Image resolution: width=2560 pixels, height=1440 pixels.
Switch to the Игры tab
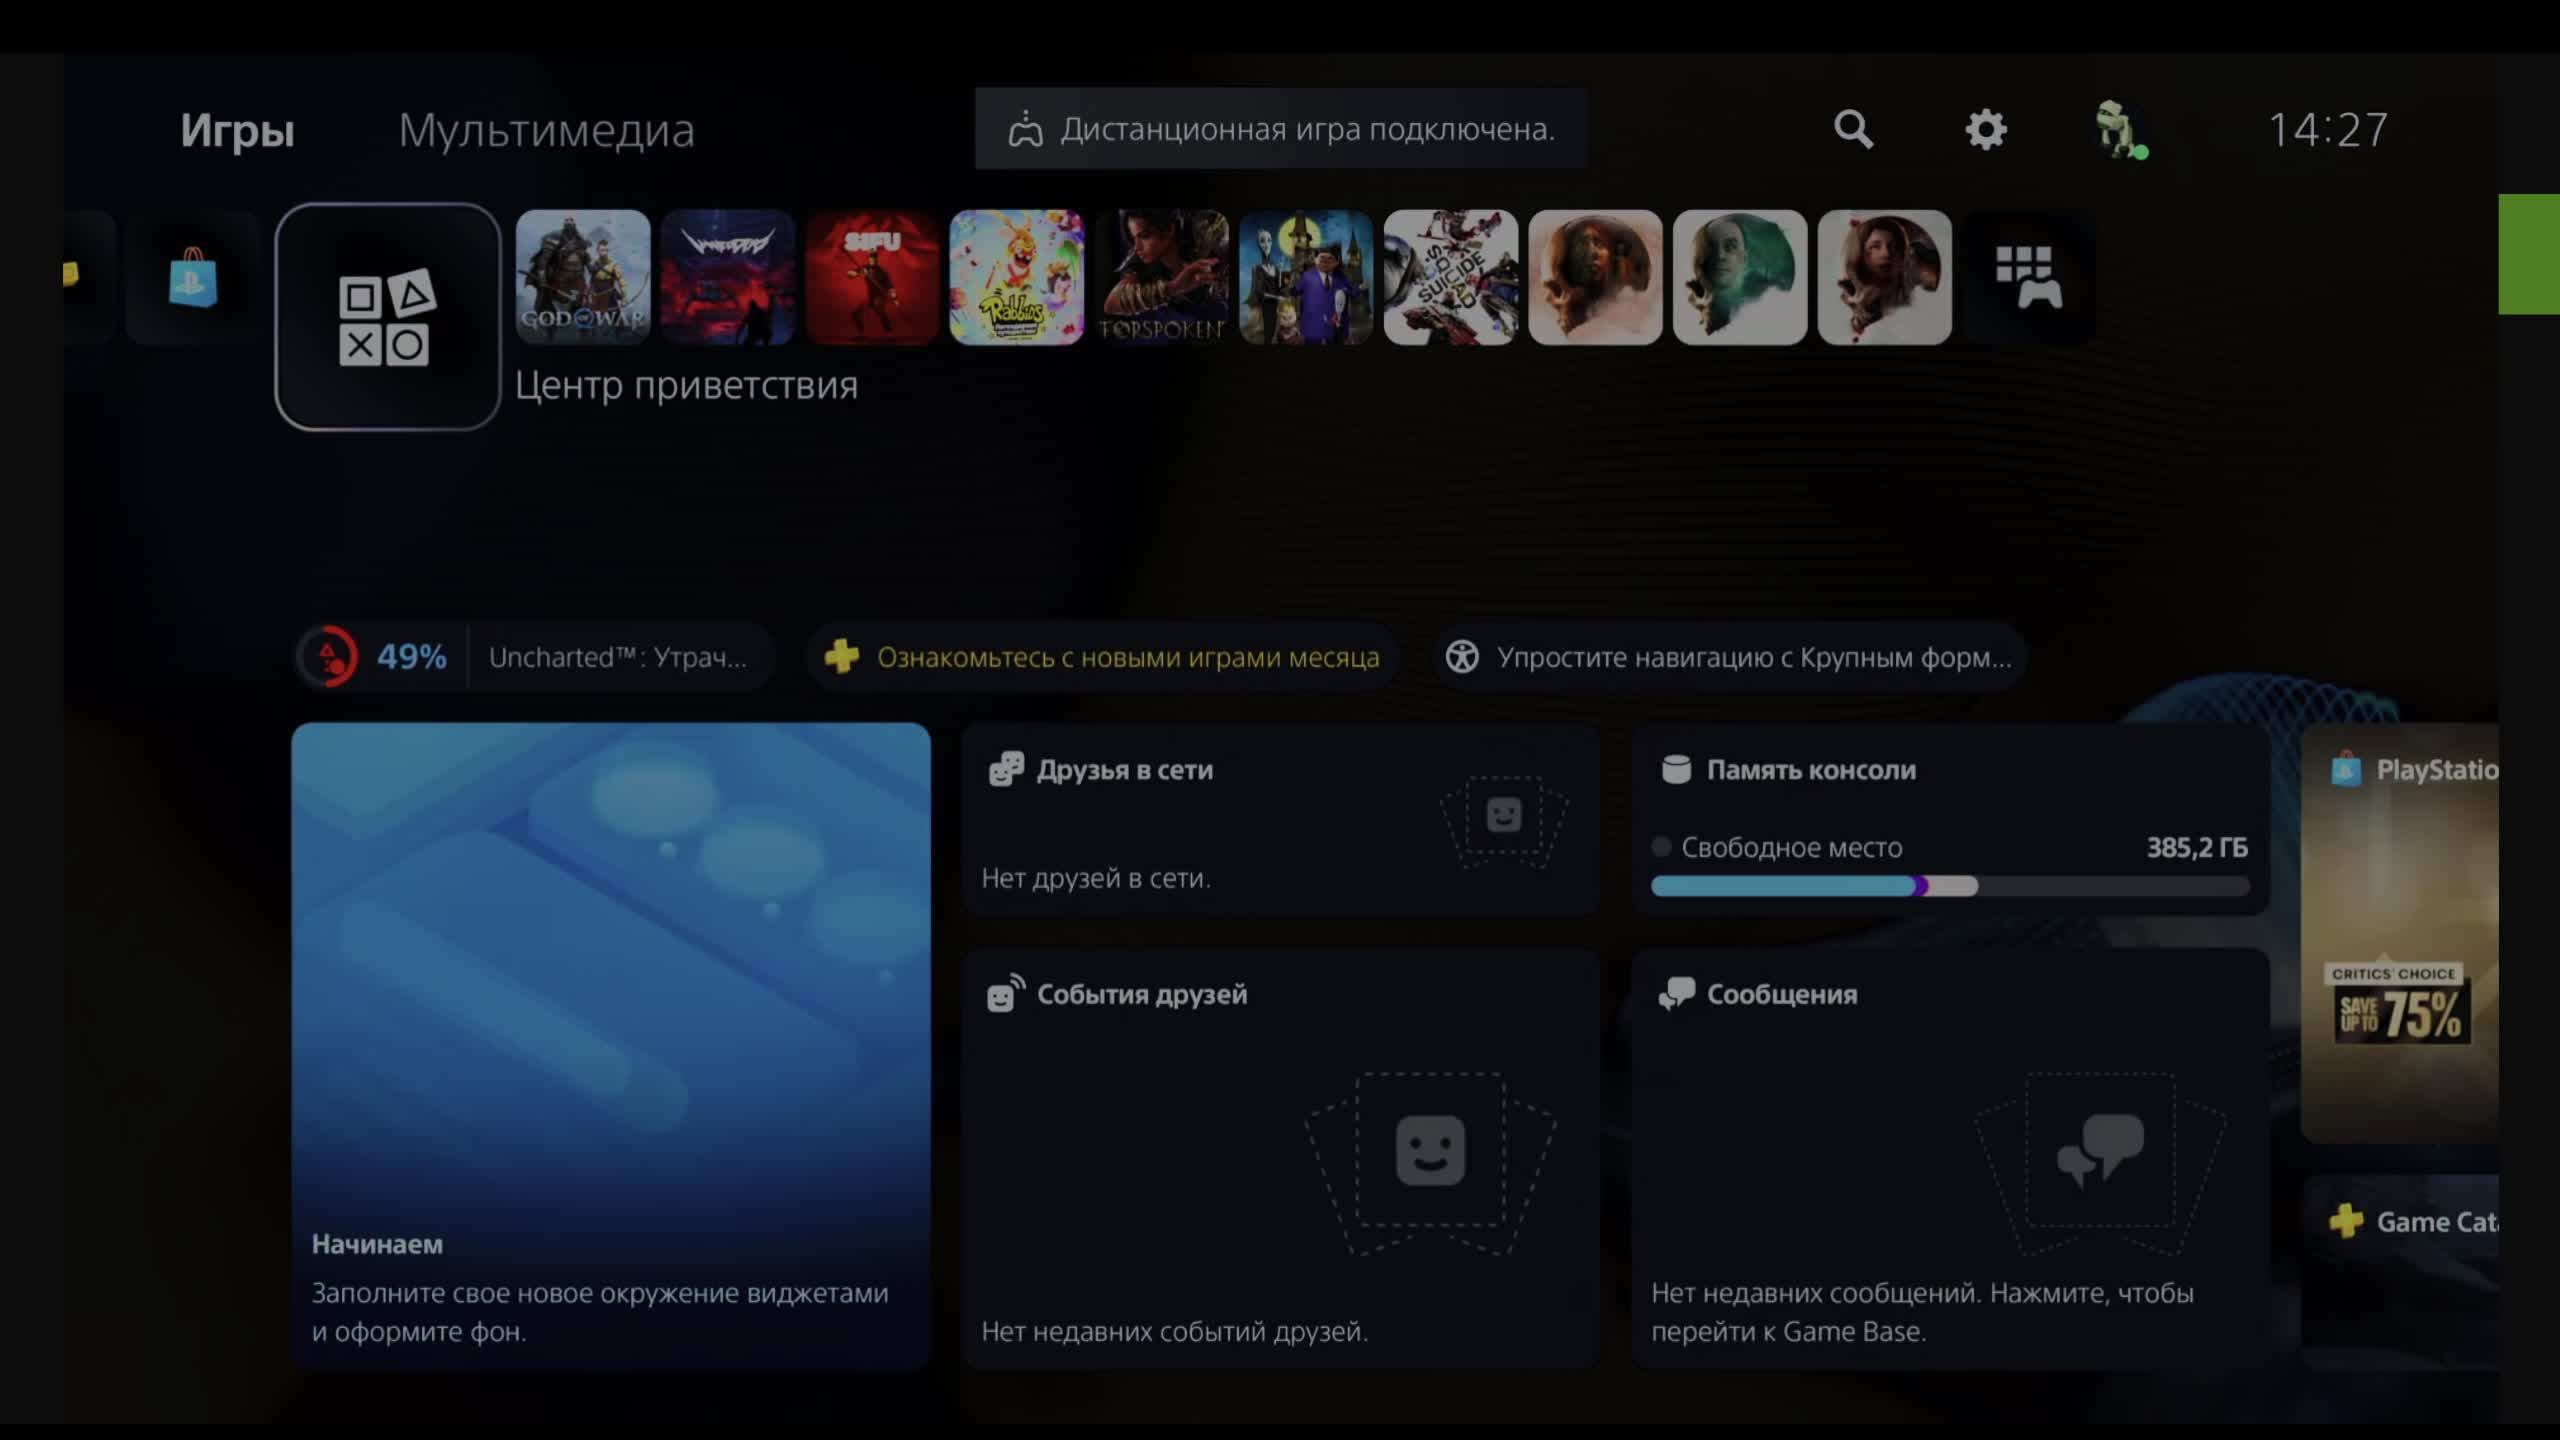[237, 130]
